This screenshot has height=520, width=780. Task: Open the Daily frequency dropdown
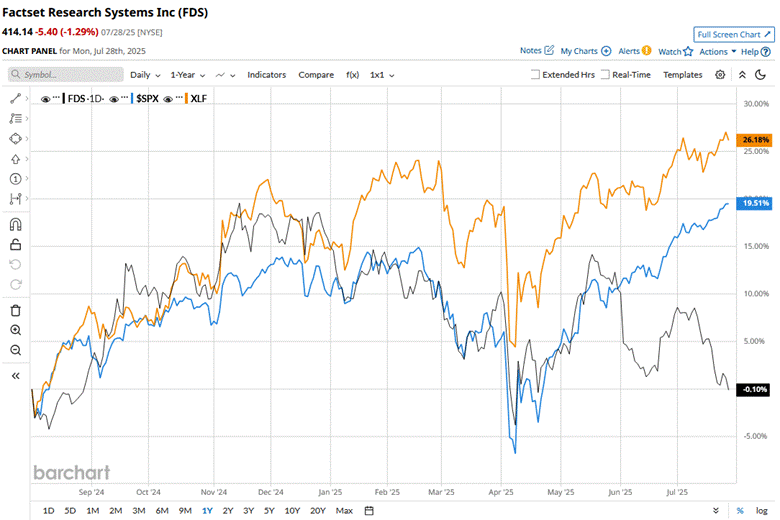point(145,75)
